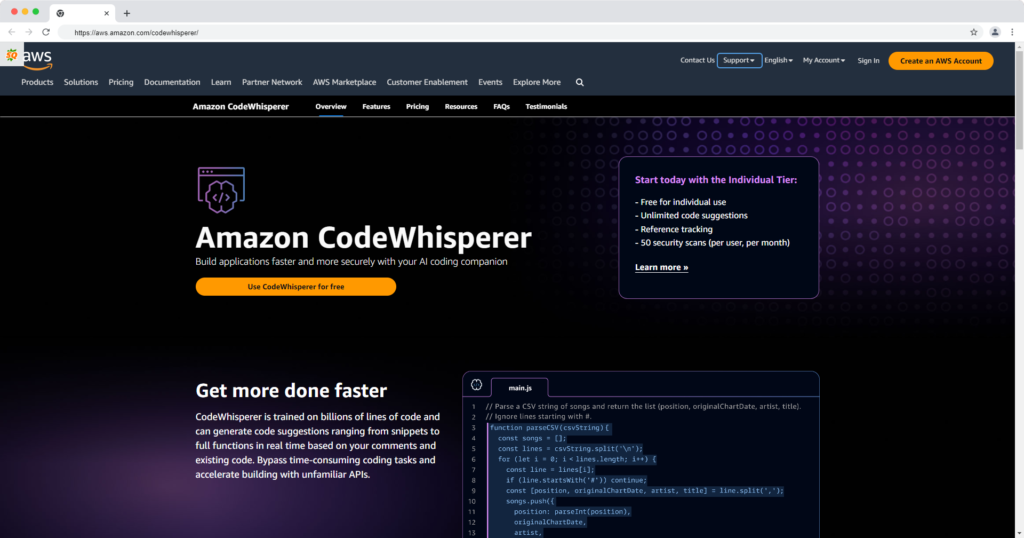
Task: Open the Learn menu
Action: pos(221,82)
